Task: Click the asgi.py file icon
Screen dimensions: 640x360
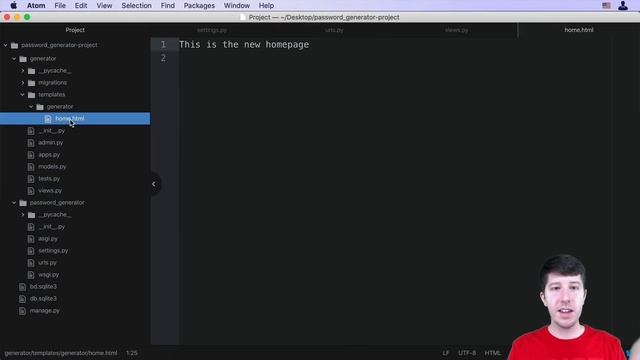Action: (31, 239)
